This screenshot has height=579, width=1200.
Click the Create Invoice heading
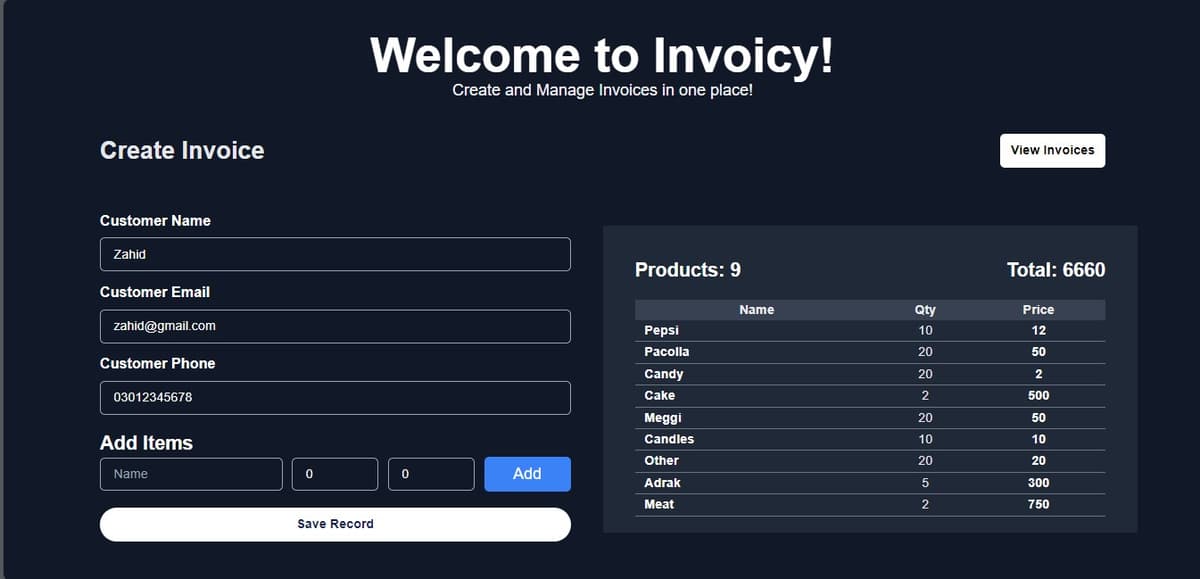[182, 151]
